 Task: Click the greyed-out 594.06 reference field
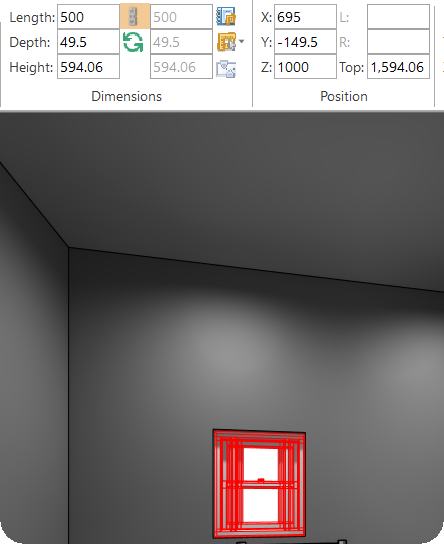click(181, 67)
